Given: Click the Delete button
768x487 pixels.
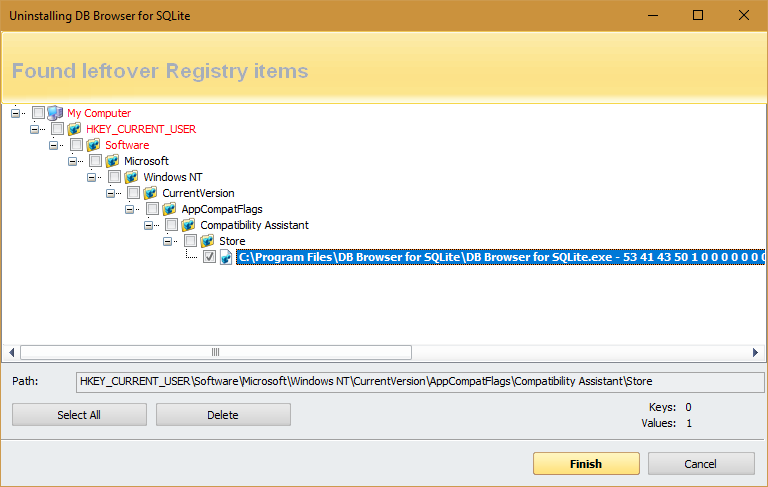Looking at the screenshot, I should click(223, 415).
